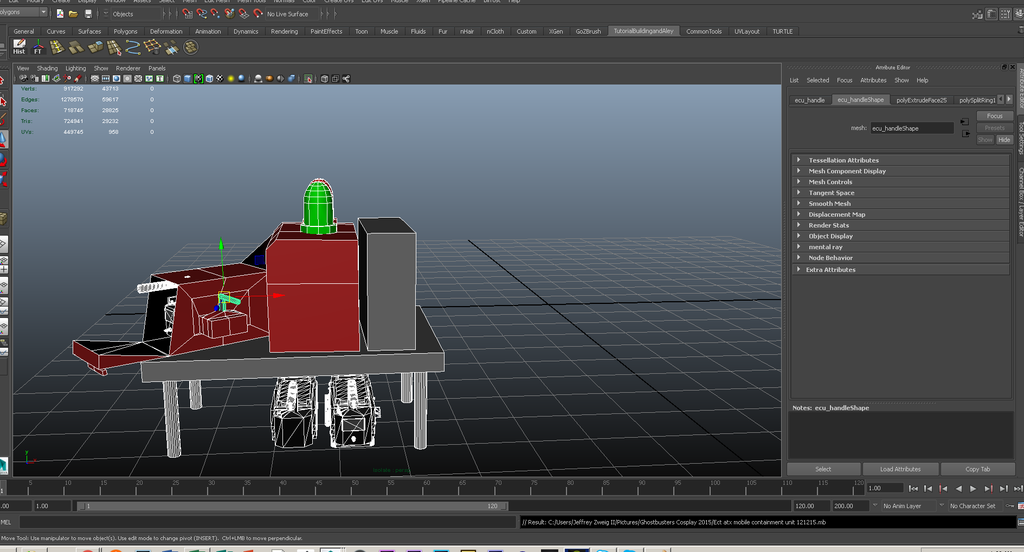The image size is (1024, 552).
Task: Click the Hist shelf icon
Action: [x=19, y=47]
